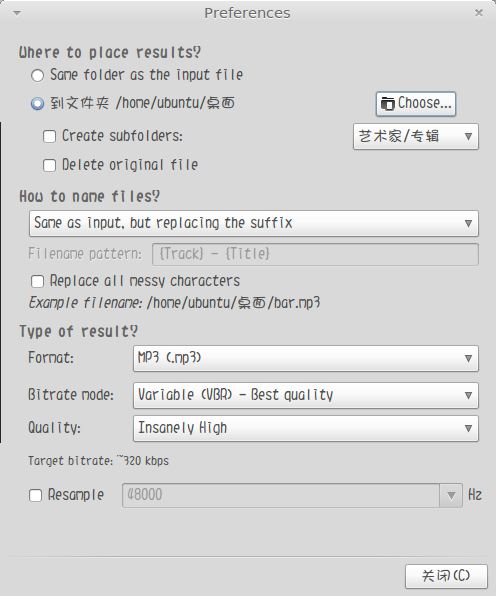Click the 48000 resample rate field
Screen dimensions: 496x596
[x=281, y=496]
